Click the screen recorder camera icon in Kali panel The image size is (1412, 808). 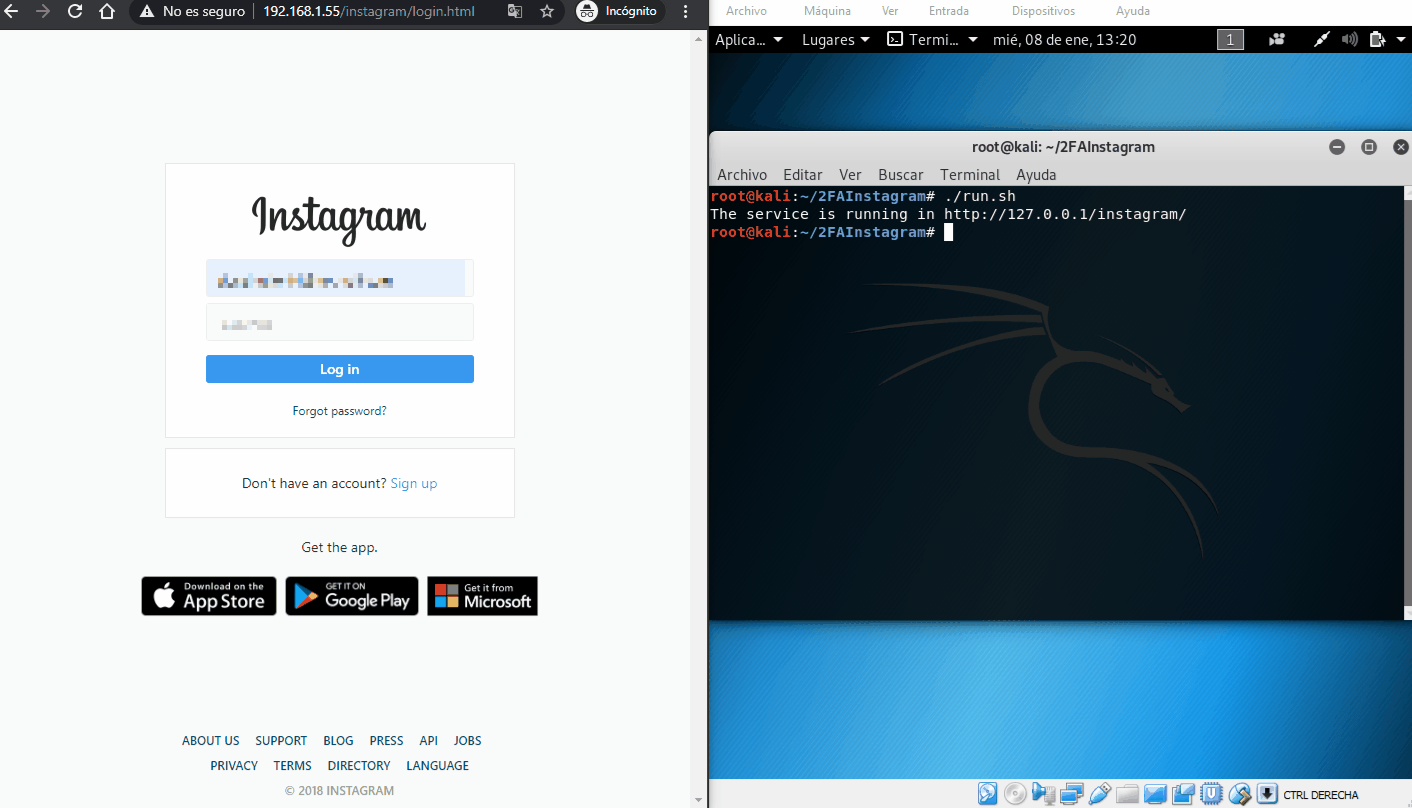pyautogui.click(x=1277, y=40)
